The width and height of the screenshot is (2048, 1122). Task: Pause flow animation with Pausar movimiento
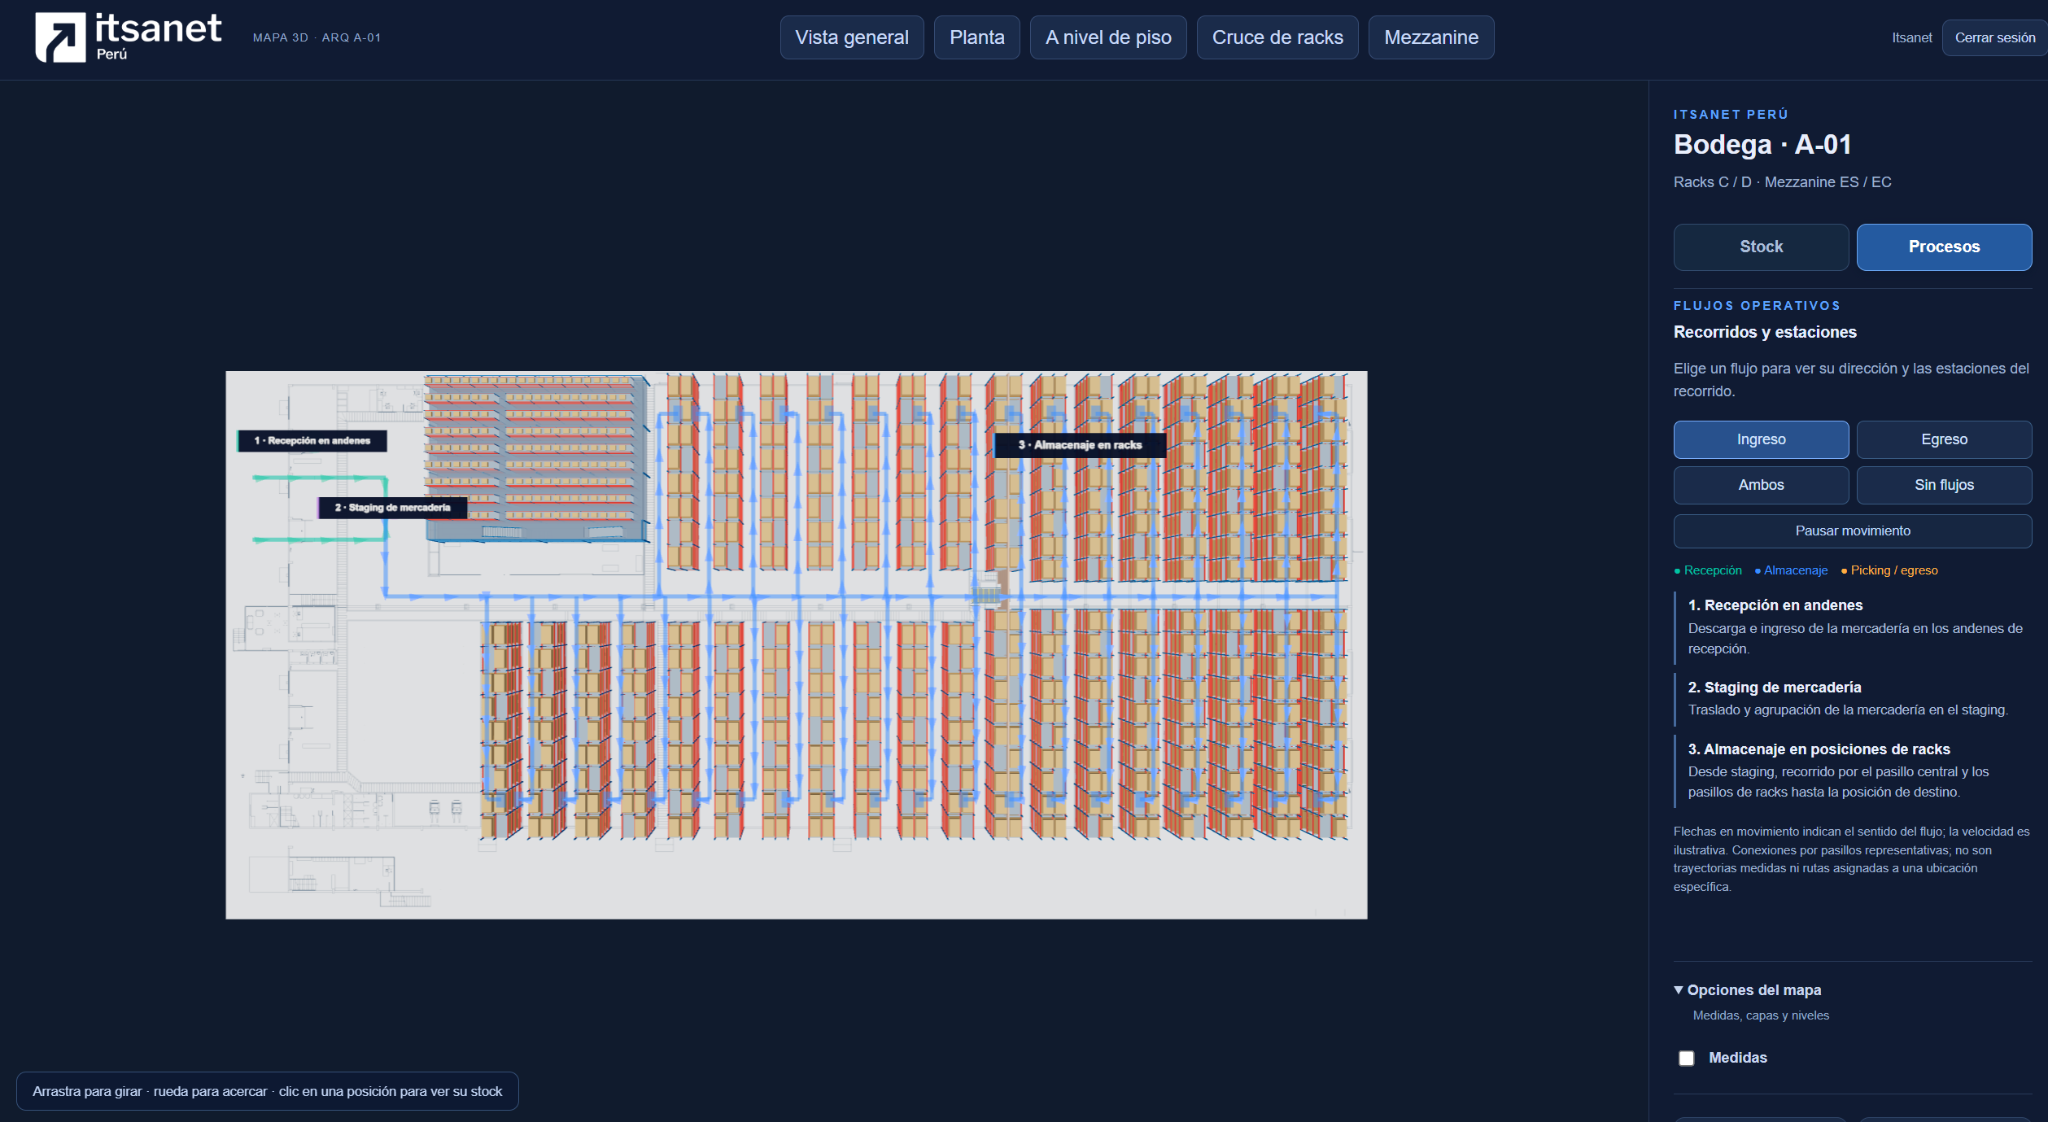[x=1853, y=531]
